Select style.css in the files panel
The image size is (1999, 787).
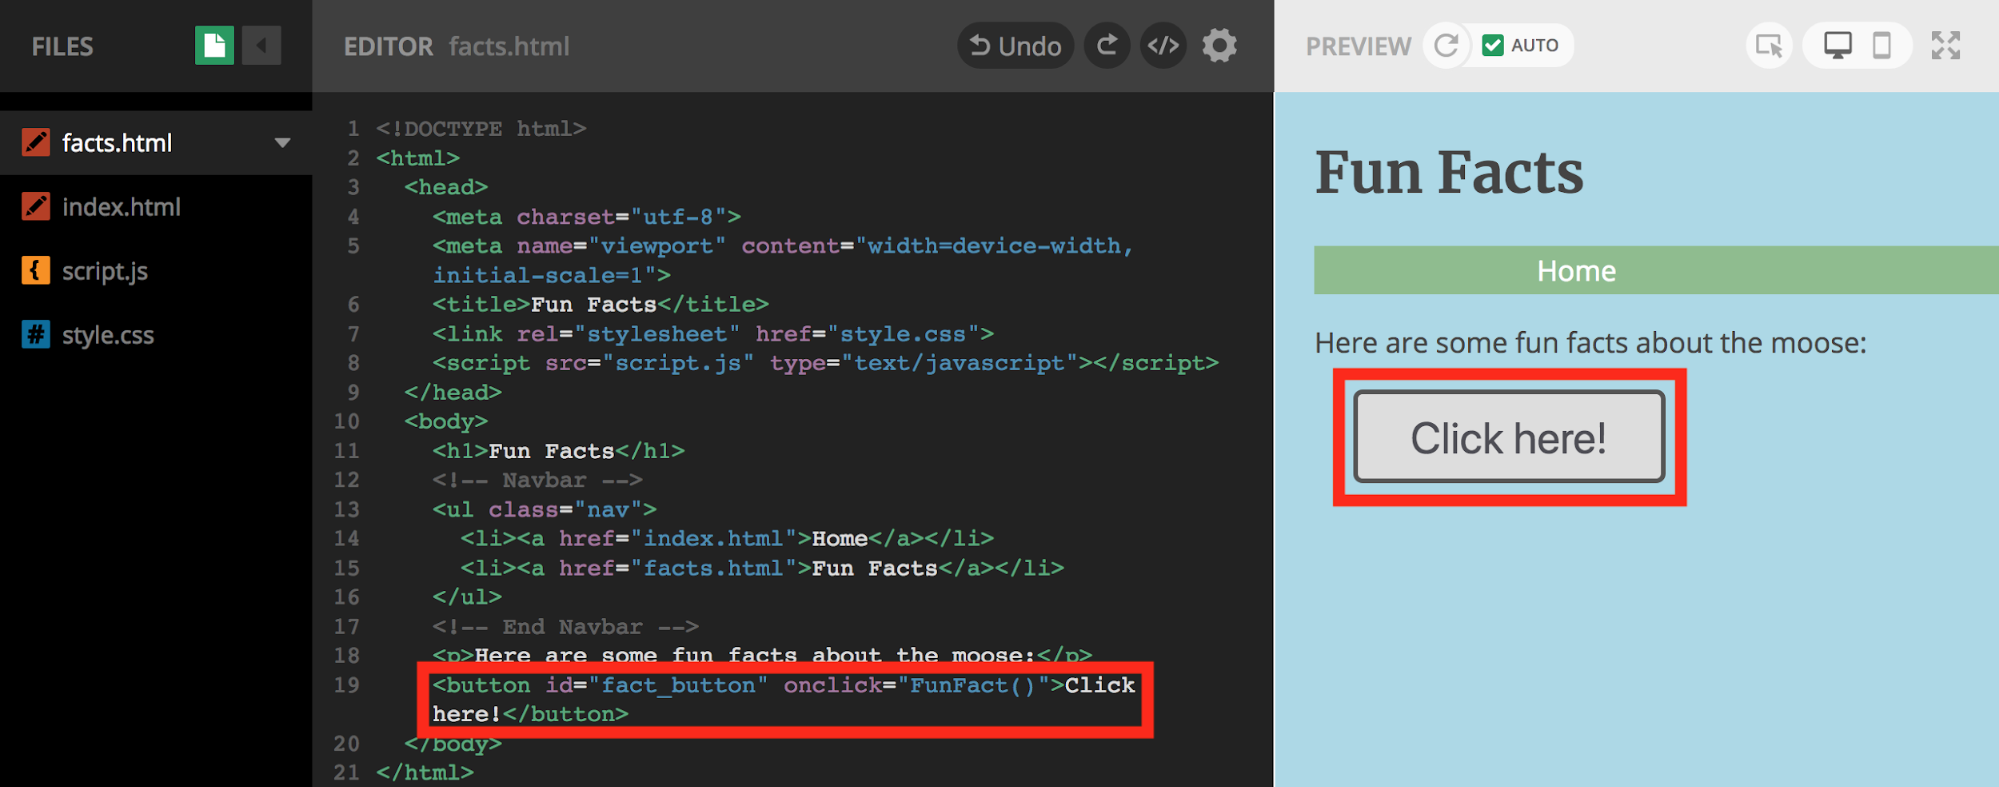pos(108,335)
